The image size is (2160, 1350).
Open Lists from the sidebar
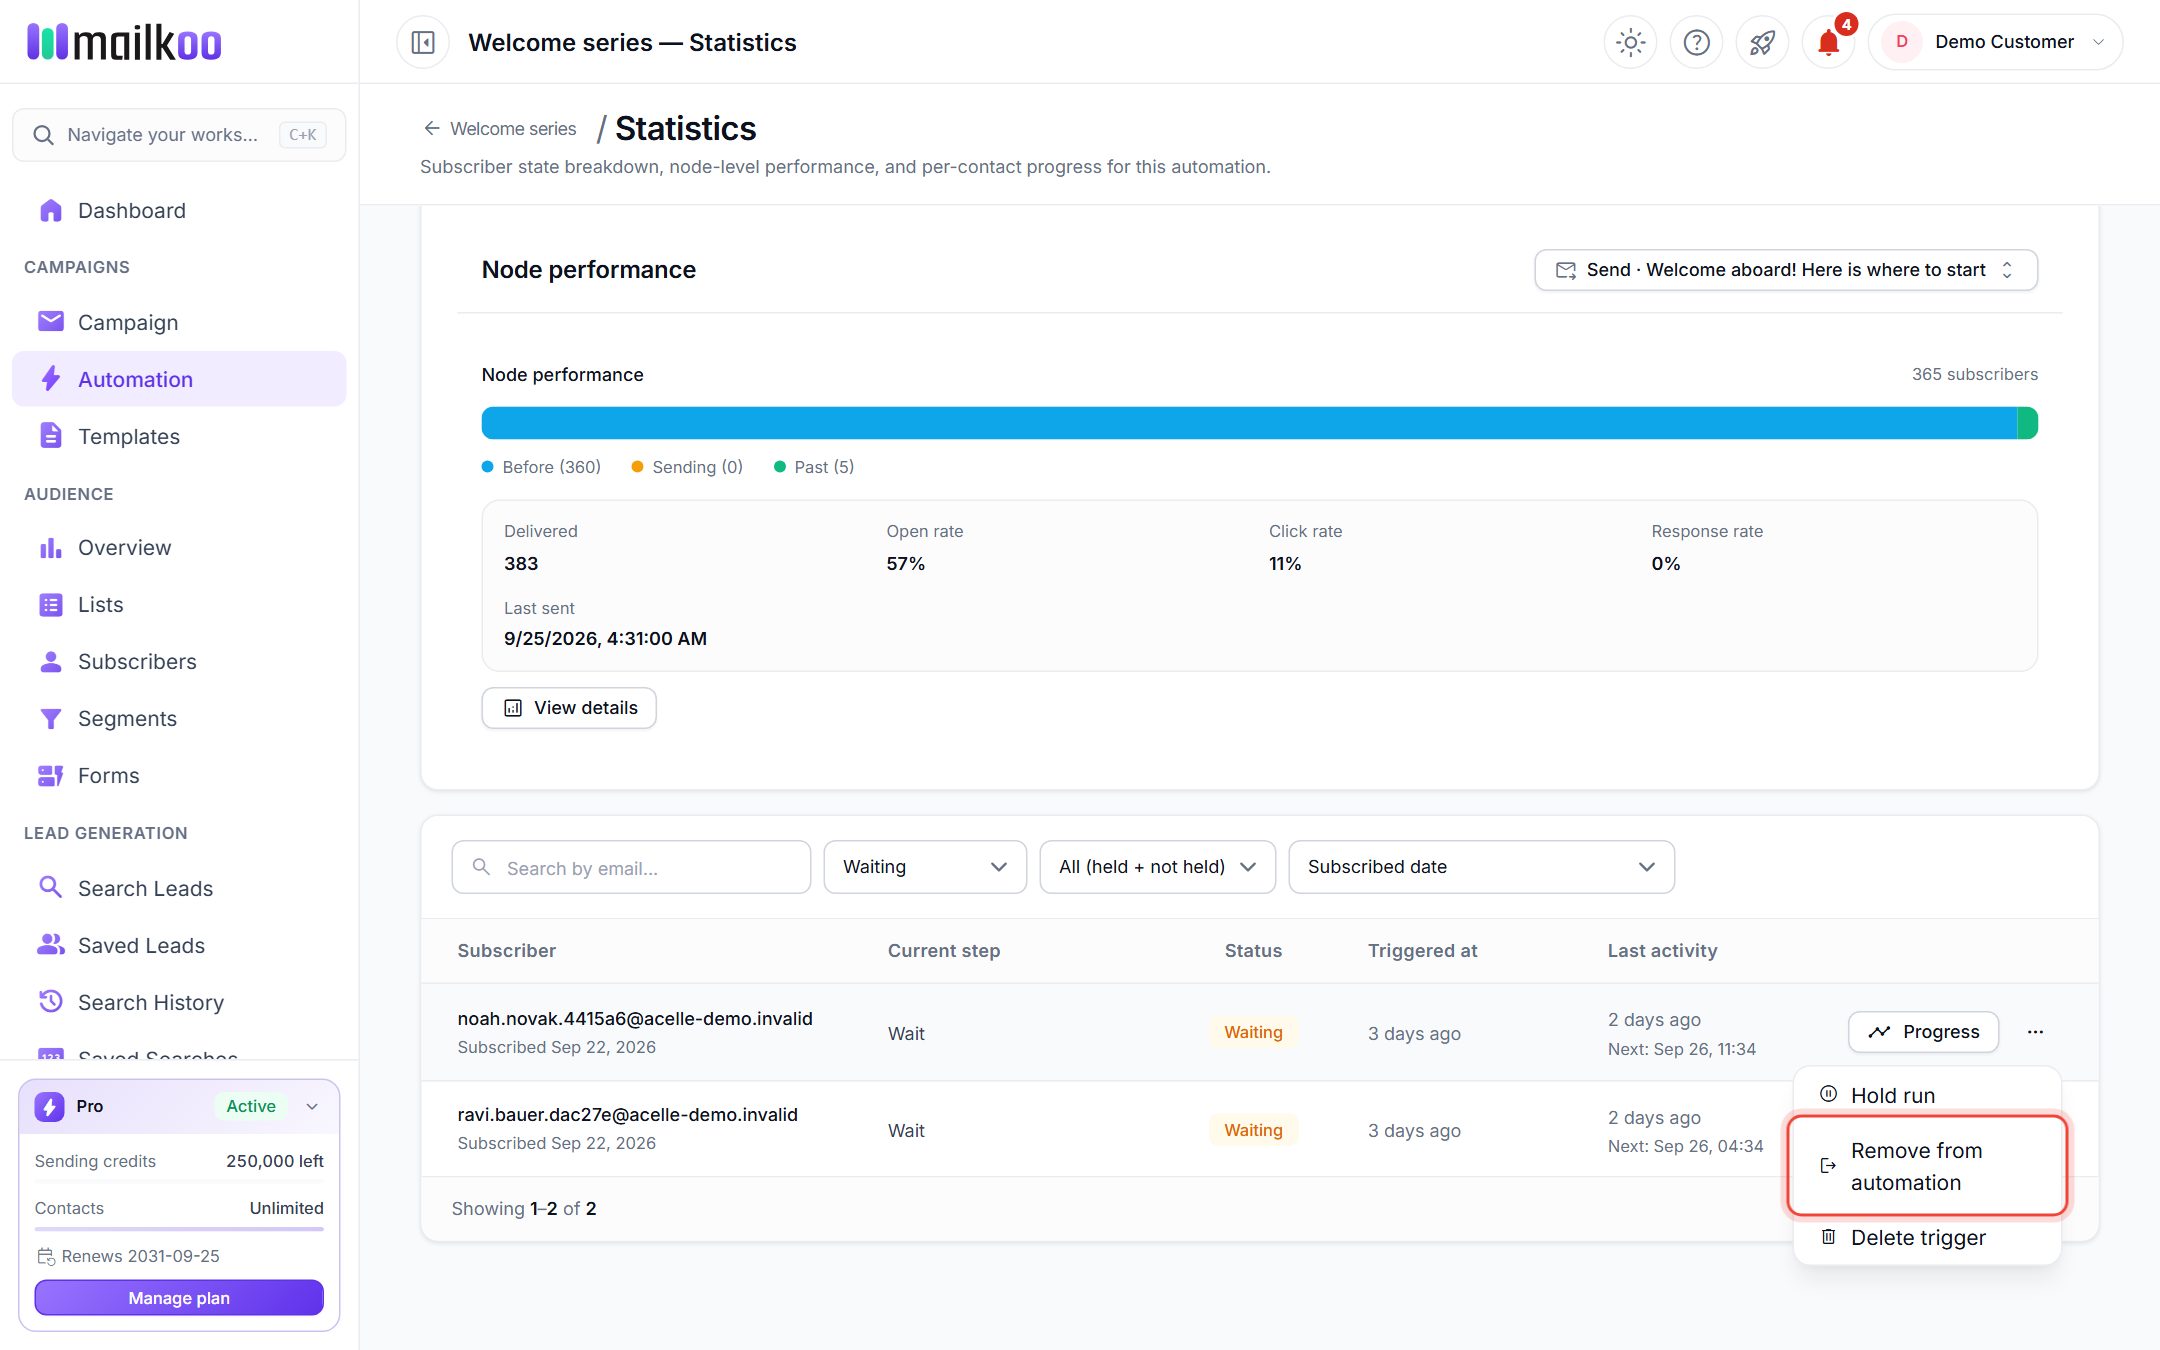[179, 604]
